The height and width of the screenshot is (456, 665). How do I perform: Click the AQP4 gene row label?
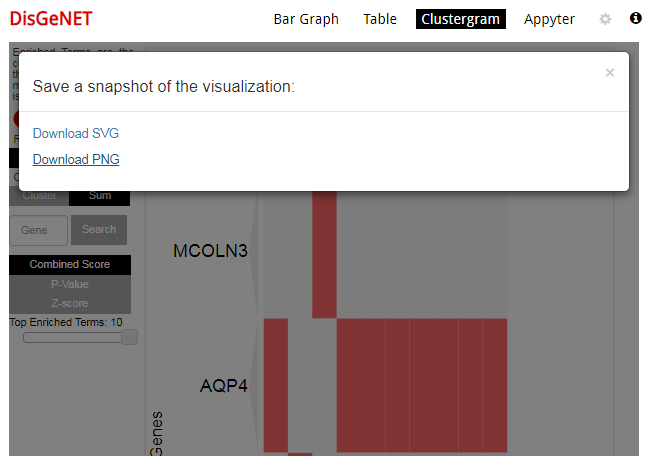[x=223, y=385]
